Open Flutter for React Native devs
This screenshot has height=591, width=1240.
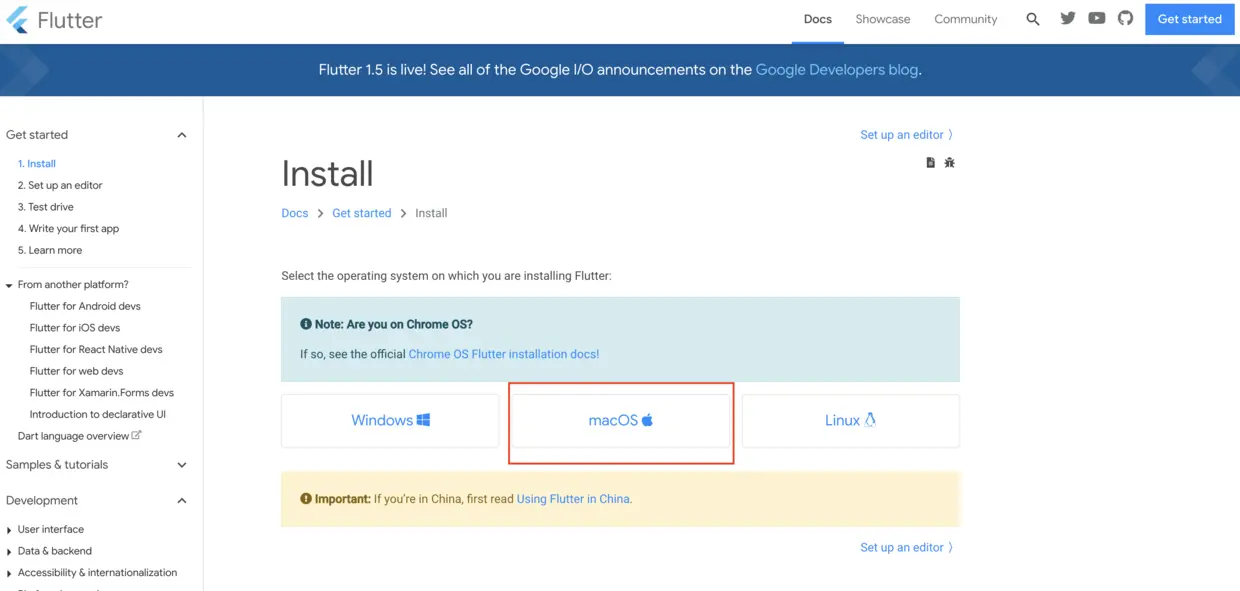click(x=96, y=350)
